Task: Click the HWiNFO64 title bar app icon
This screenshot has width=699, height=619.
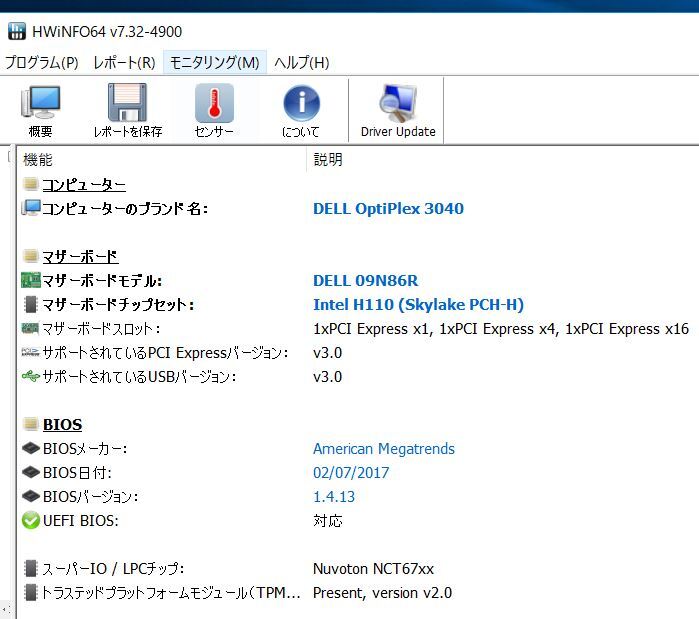Action: 16,31
